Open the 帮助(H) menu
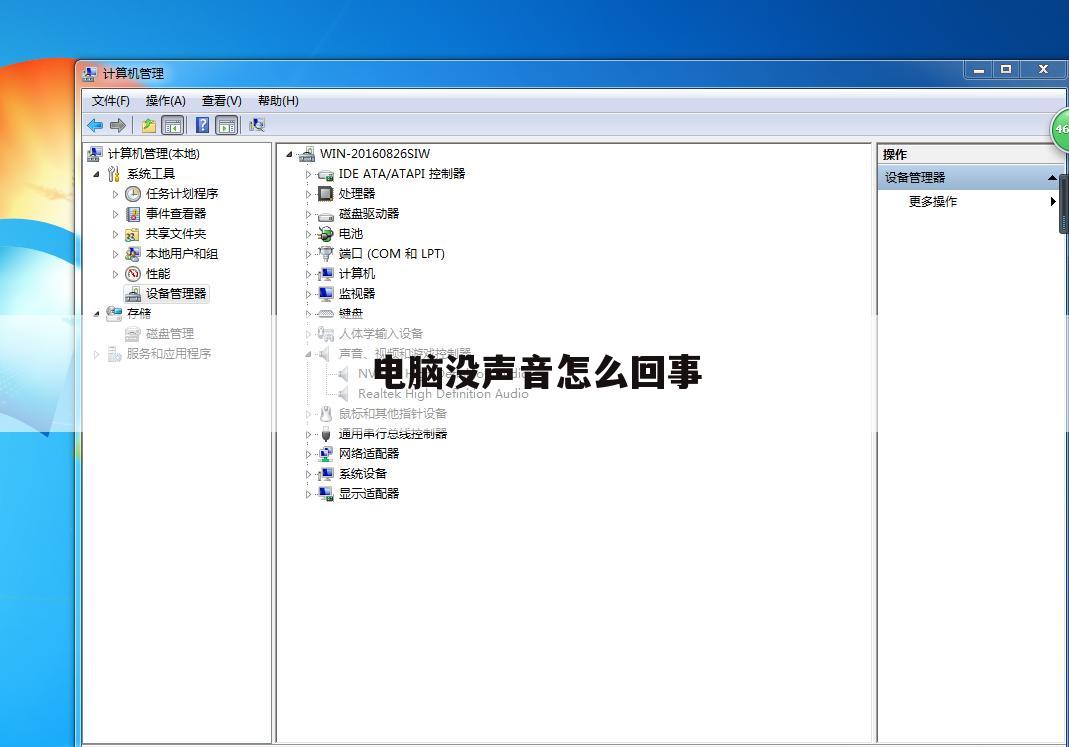The image size is (1069, 747). pos(278,101)
